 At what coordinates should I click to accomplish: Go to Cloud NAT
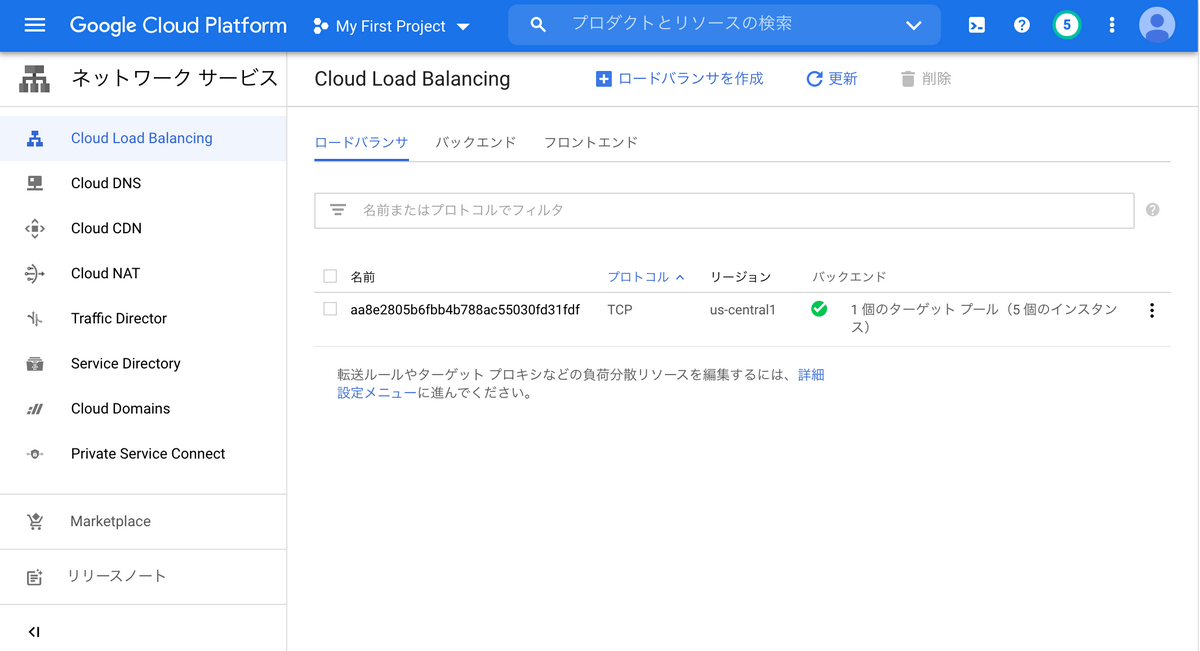105,273
